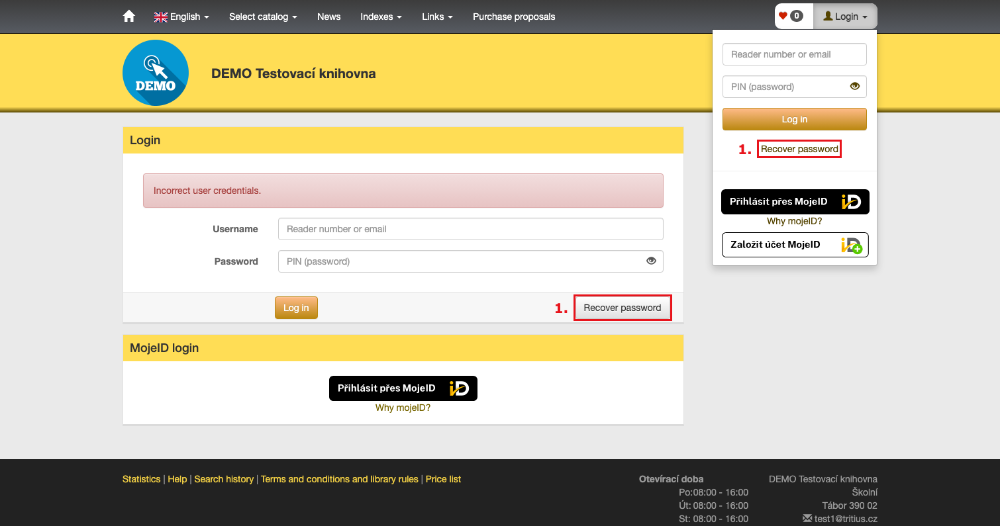Expand the Select catalog menu
Screen dimensions: 1000x526
point(263,17)
